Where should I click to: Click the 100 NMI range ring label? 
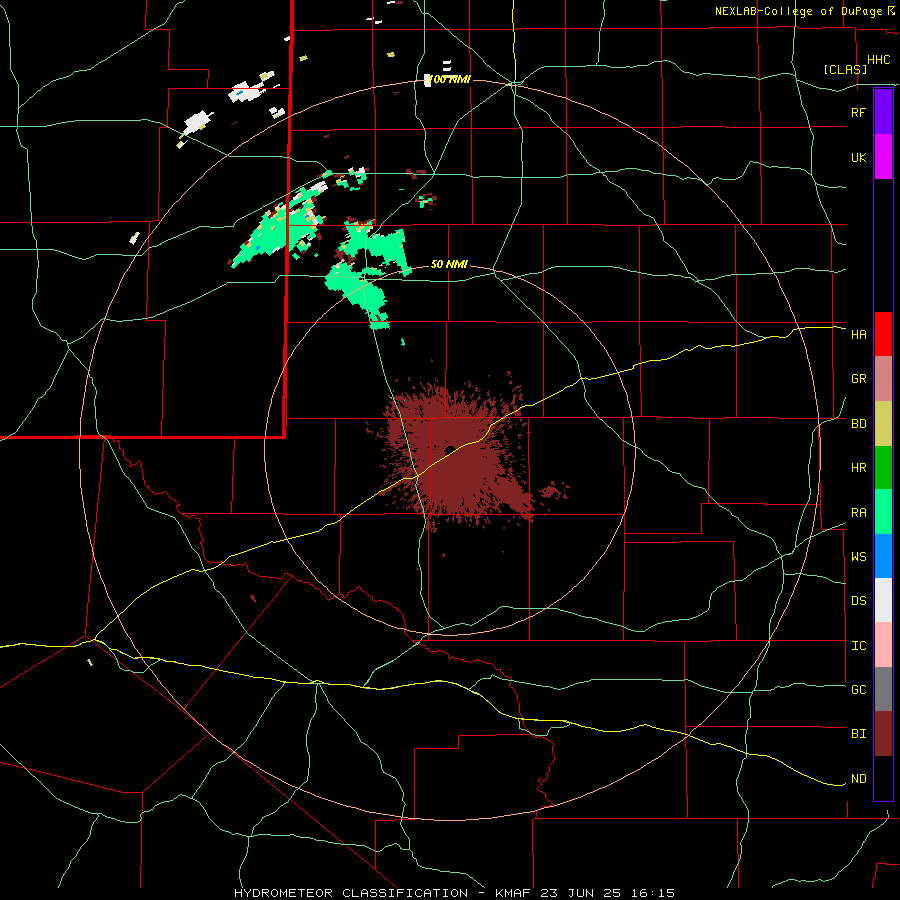[451, 79]
